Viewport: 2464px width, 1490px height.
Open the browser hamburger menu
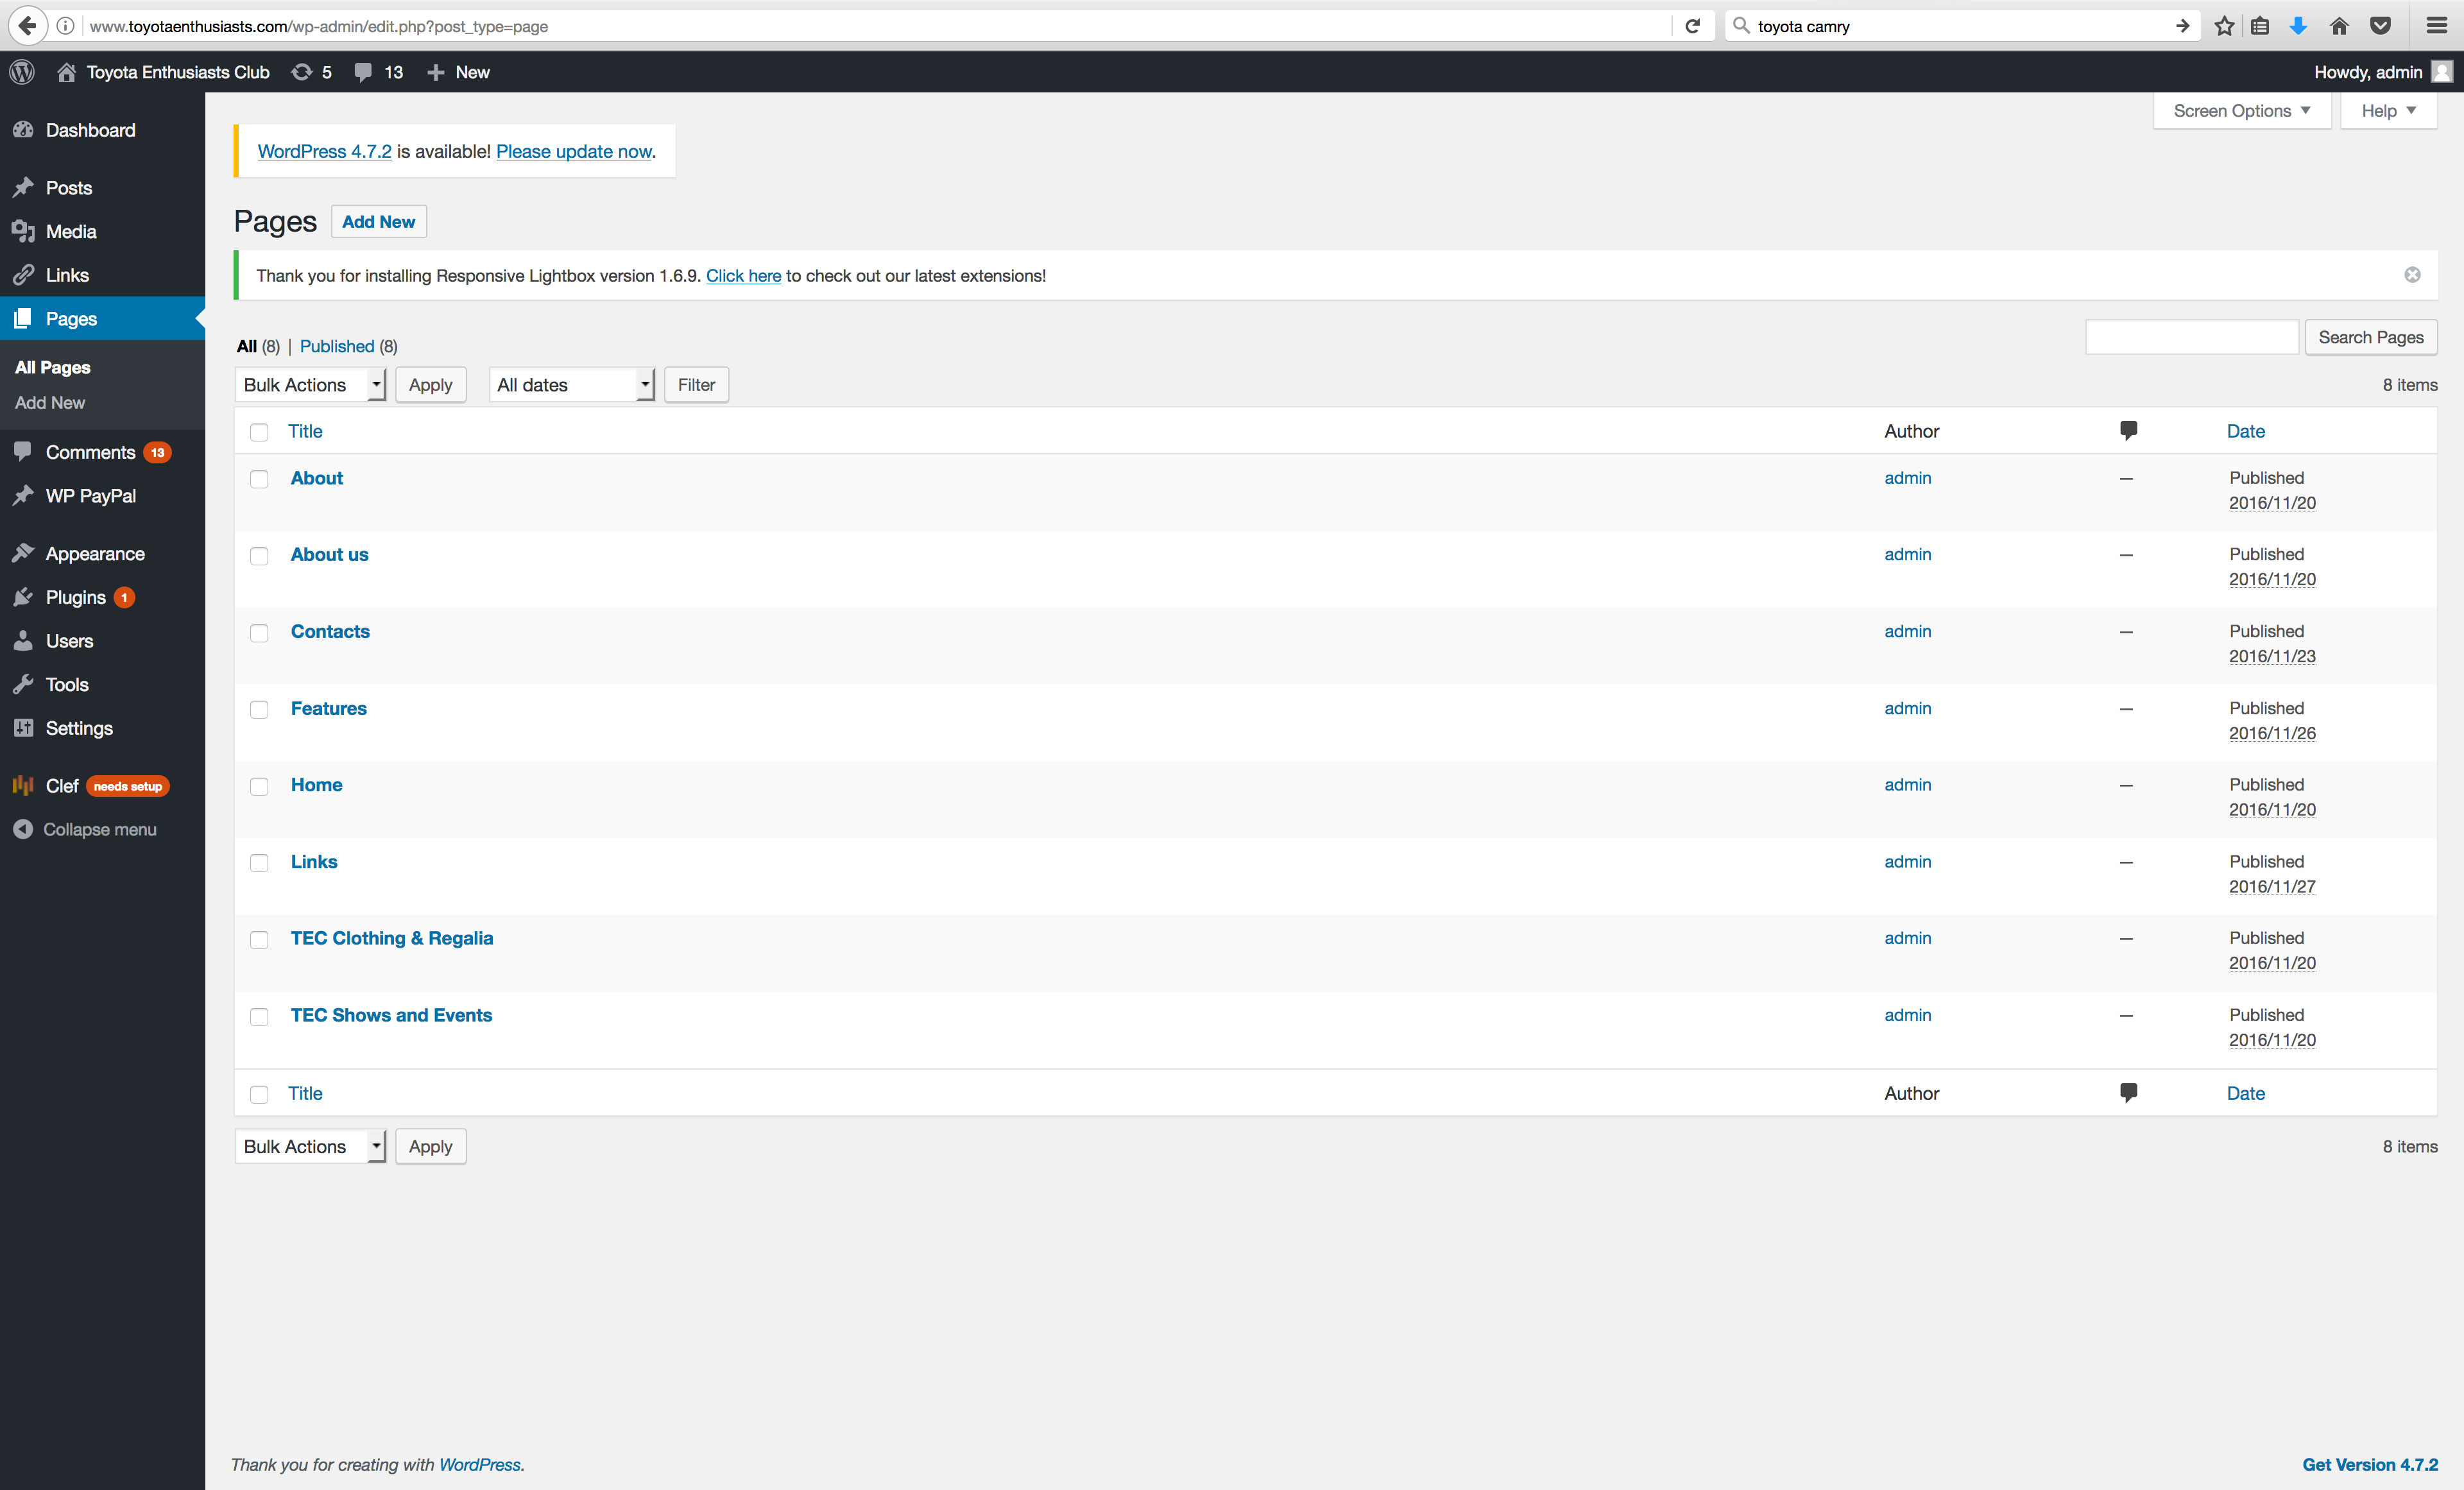2436,26
